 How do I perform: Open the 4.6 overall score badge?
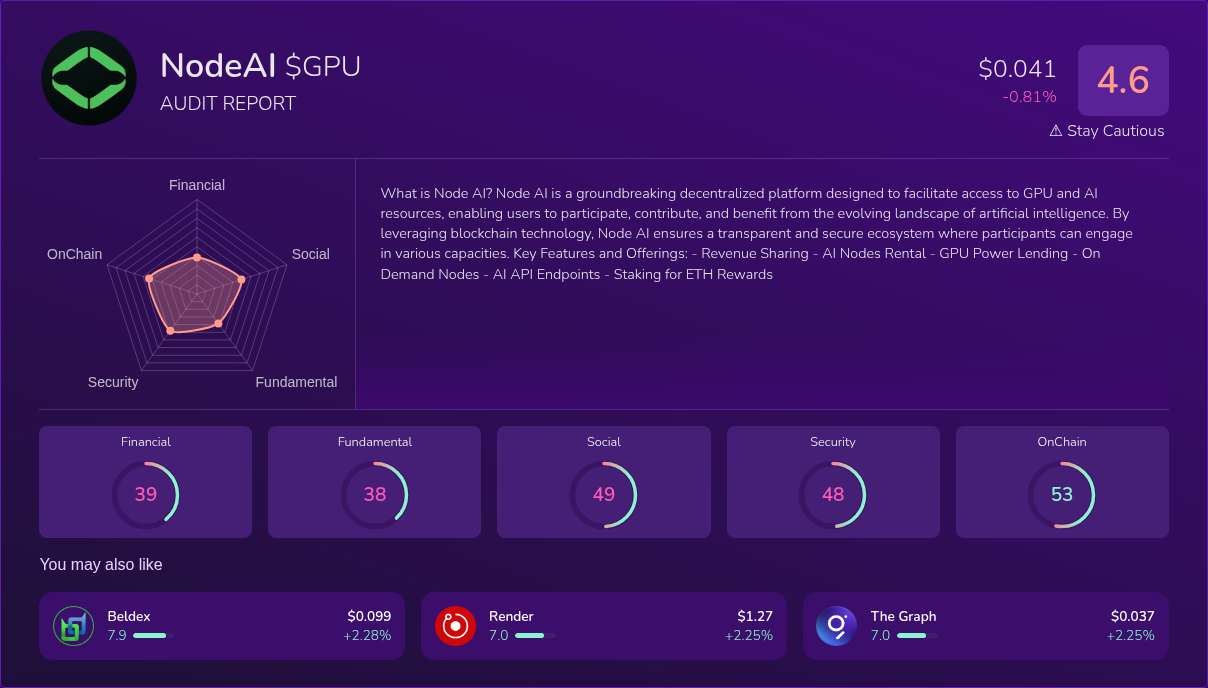[x=1123, y=80]
